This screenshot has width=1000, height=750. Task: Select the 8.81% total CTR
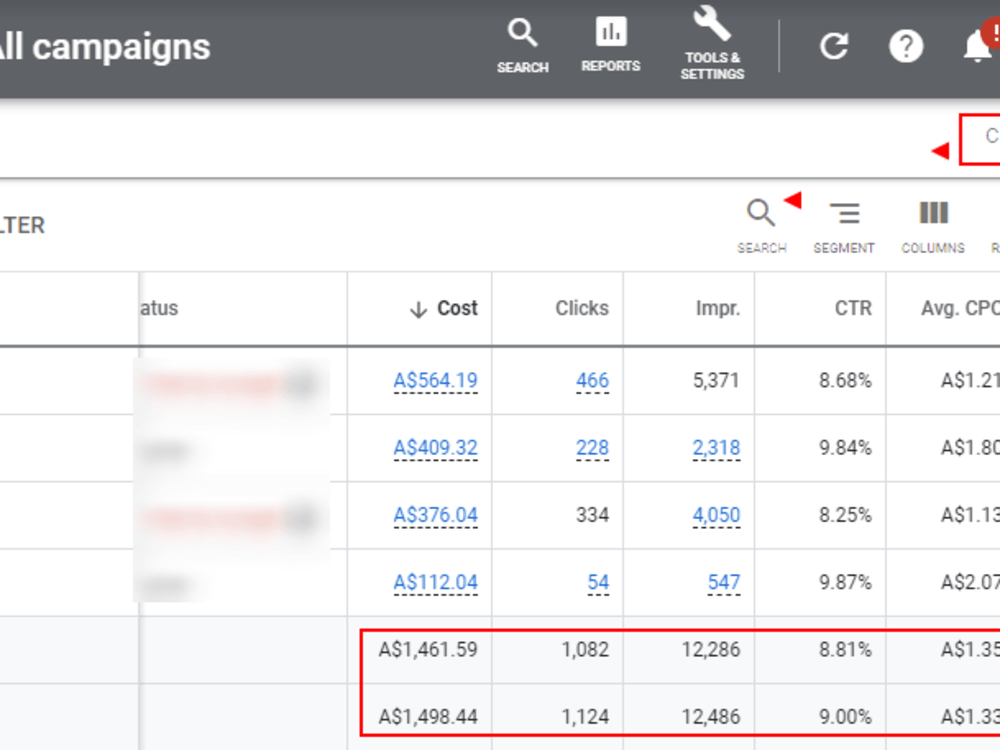845,650
